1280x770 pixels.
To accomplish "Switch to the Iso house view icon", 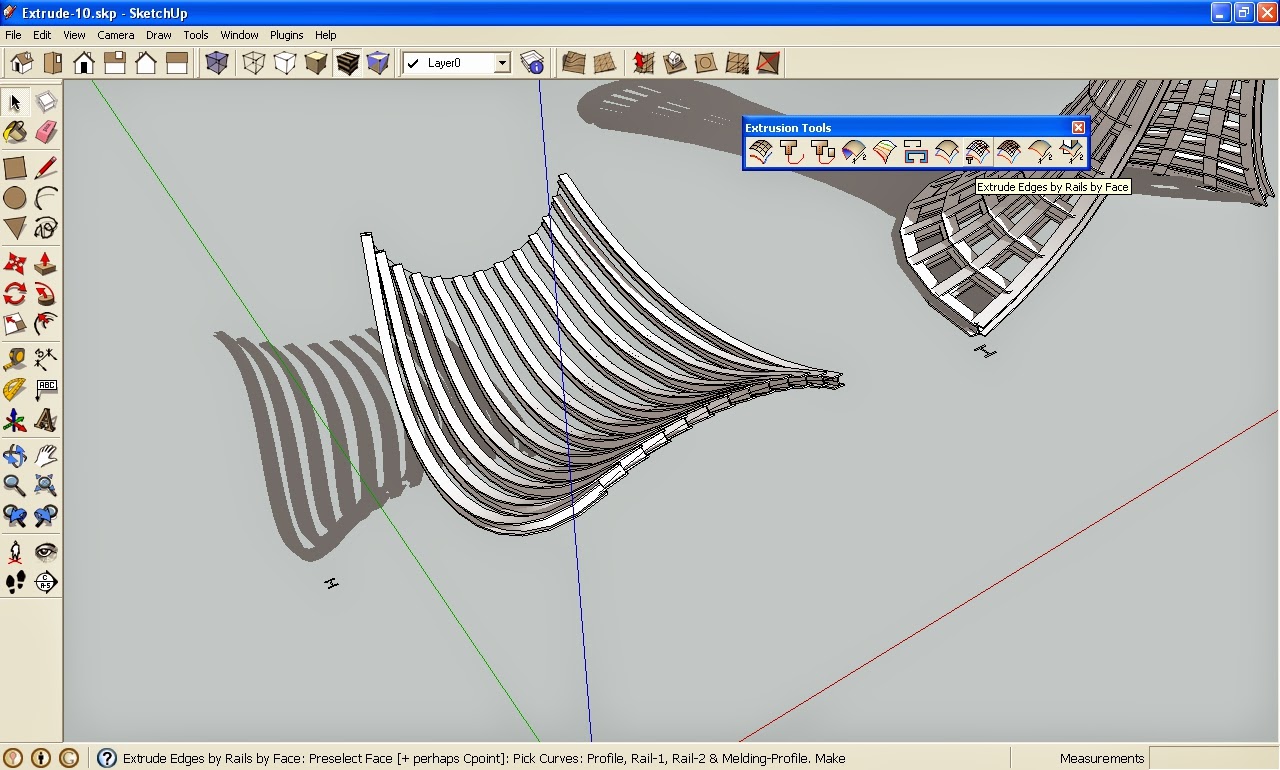I will point(22,64).
